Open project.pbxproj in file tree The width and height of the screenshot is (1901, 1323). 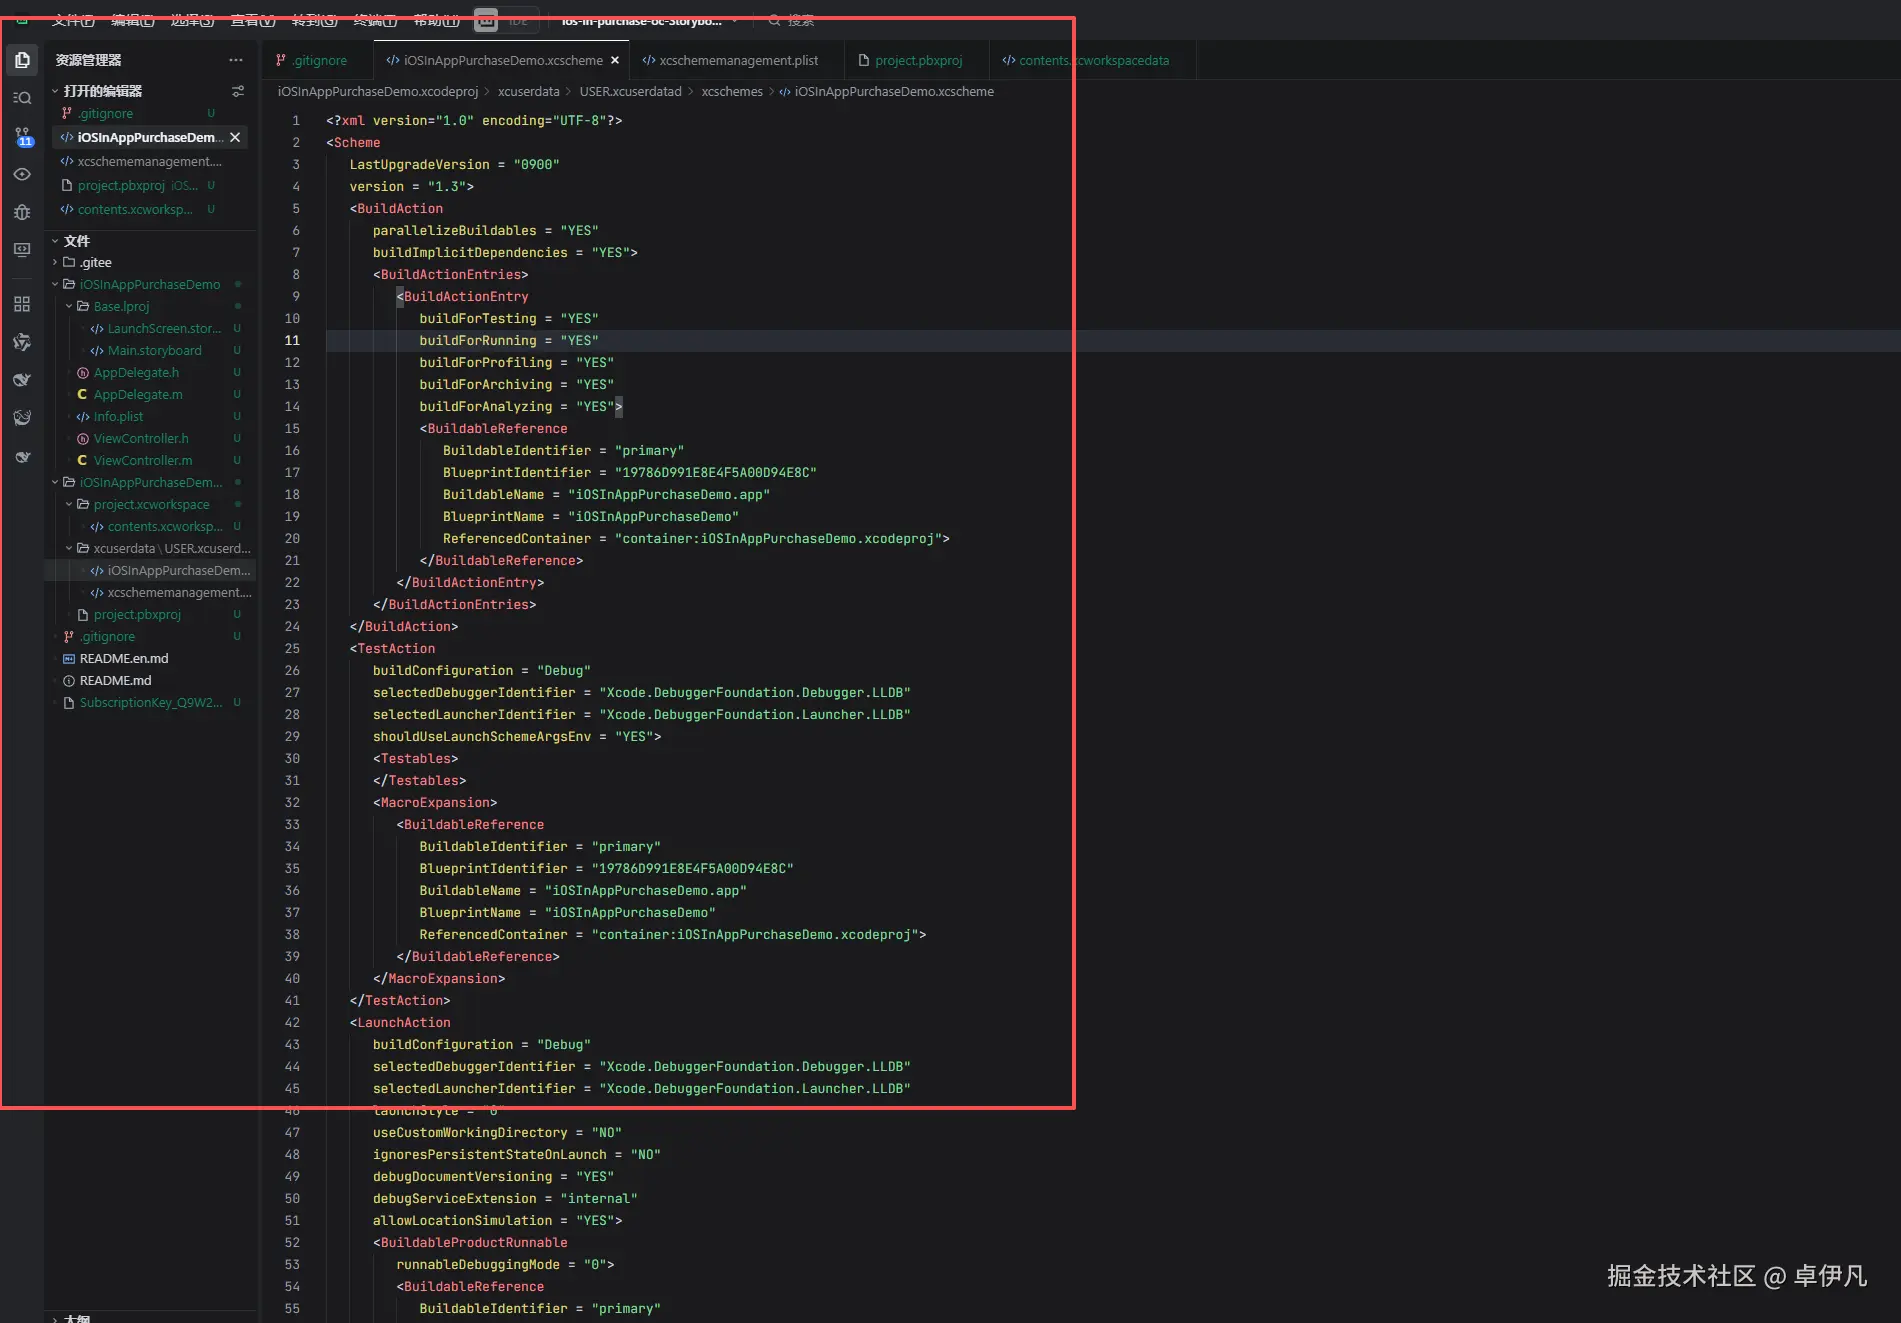[137, 614]
